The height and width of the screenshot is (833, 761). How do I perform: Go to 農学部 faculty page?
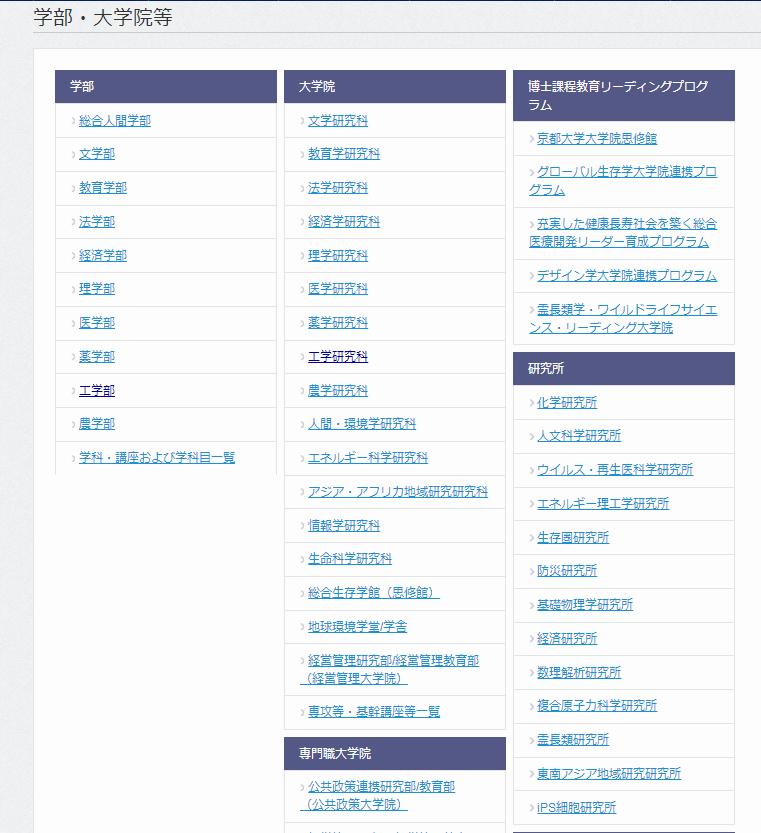coord(96,424)
